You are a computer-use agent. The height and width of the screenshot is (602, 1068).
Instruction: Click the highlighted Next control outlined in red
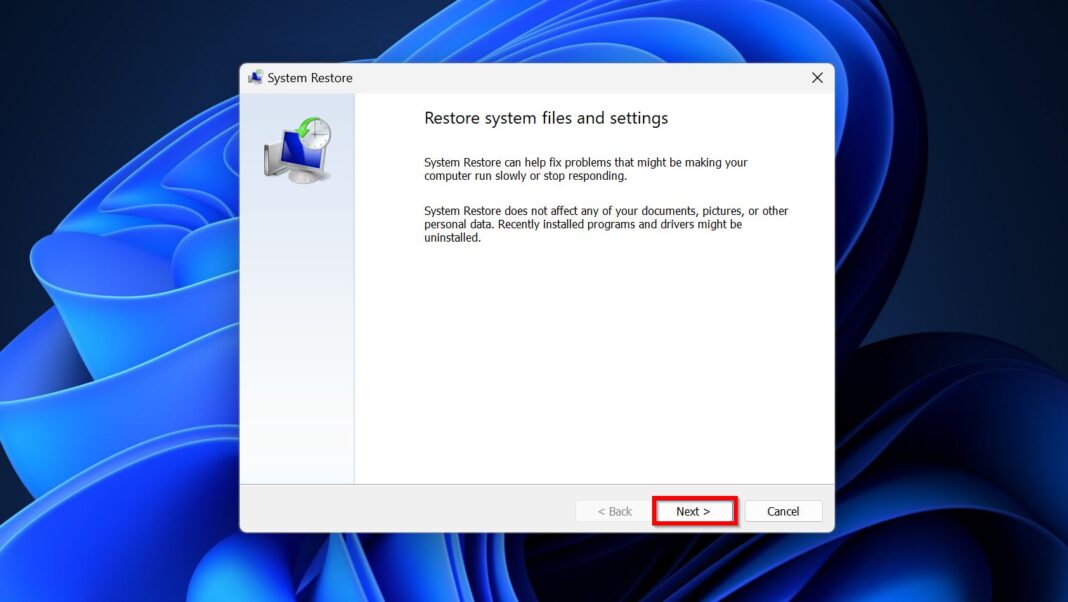[x=694, y=511]
